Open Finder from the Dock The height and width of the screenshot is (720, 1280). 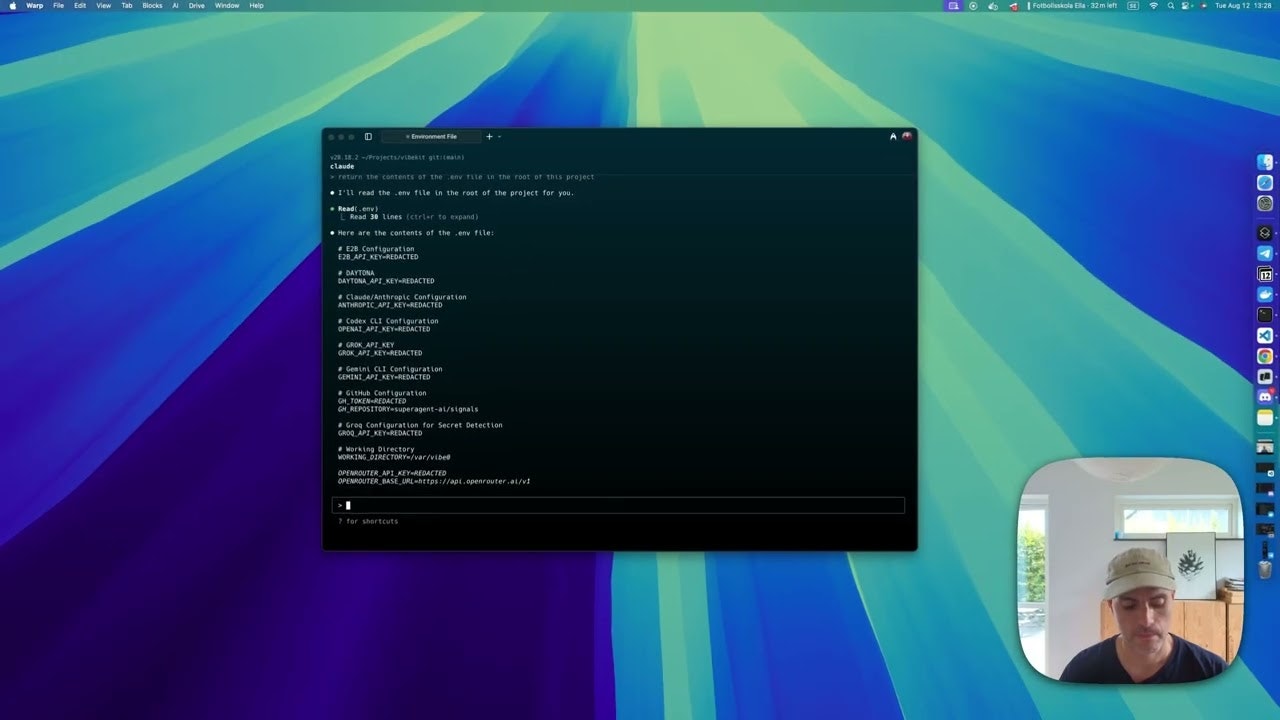coord(1265,161)
